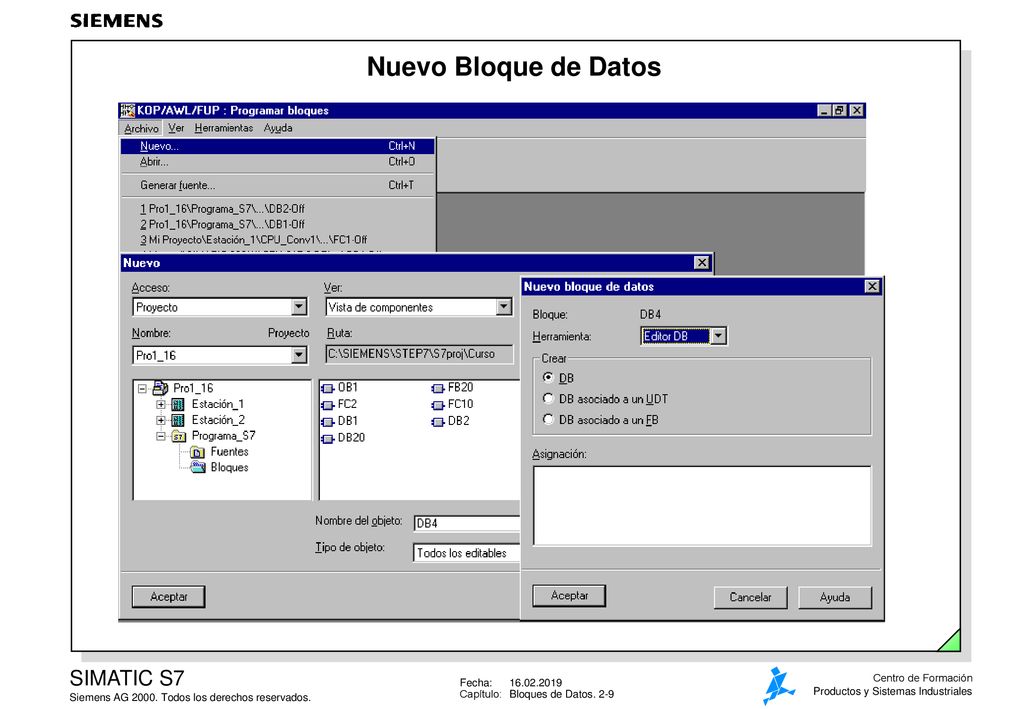Viewport: 1024px width, 709px height.
Task: Select DB asociado a un FB option
Action: [x=548, y=419]
